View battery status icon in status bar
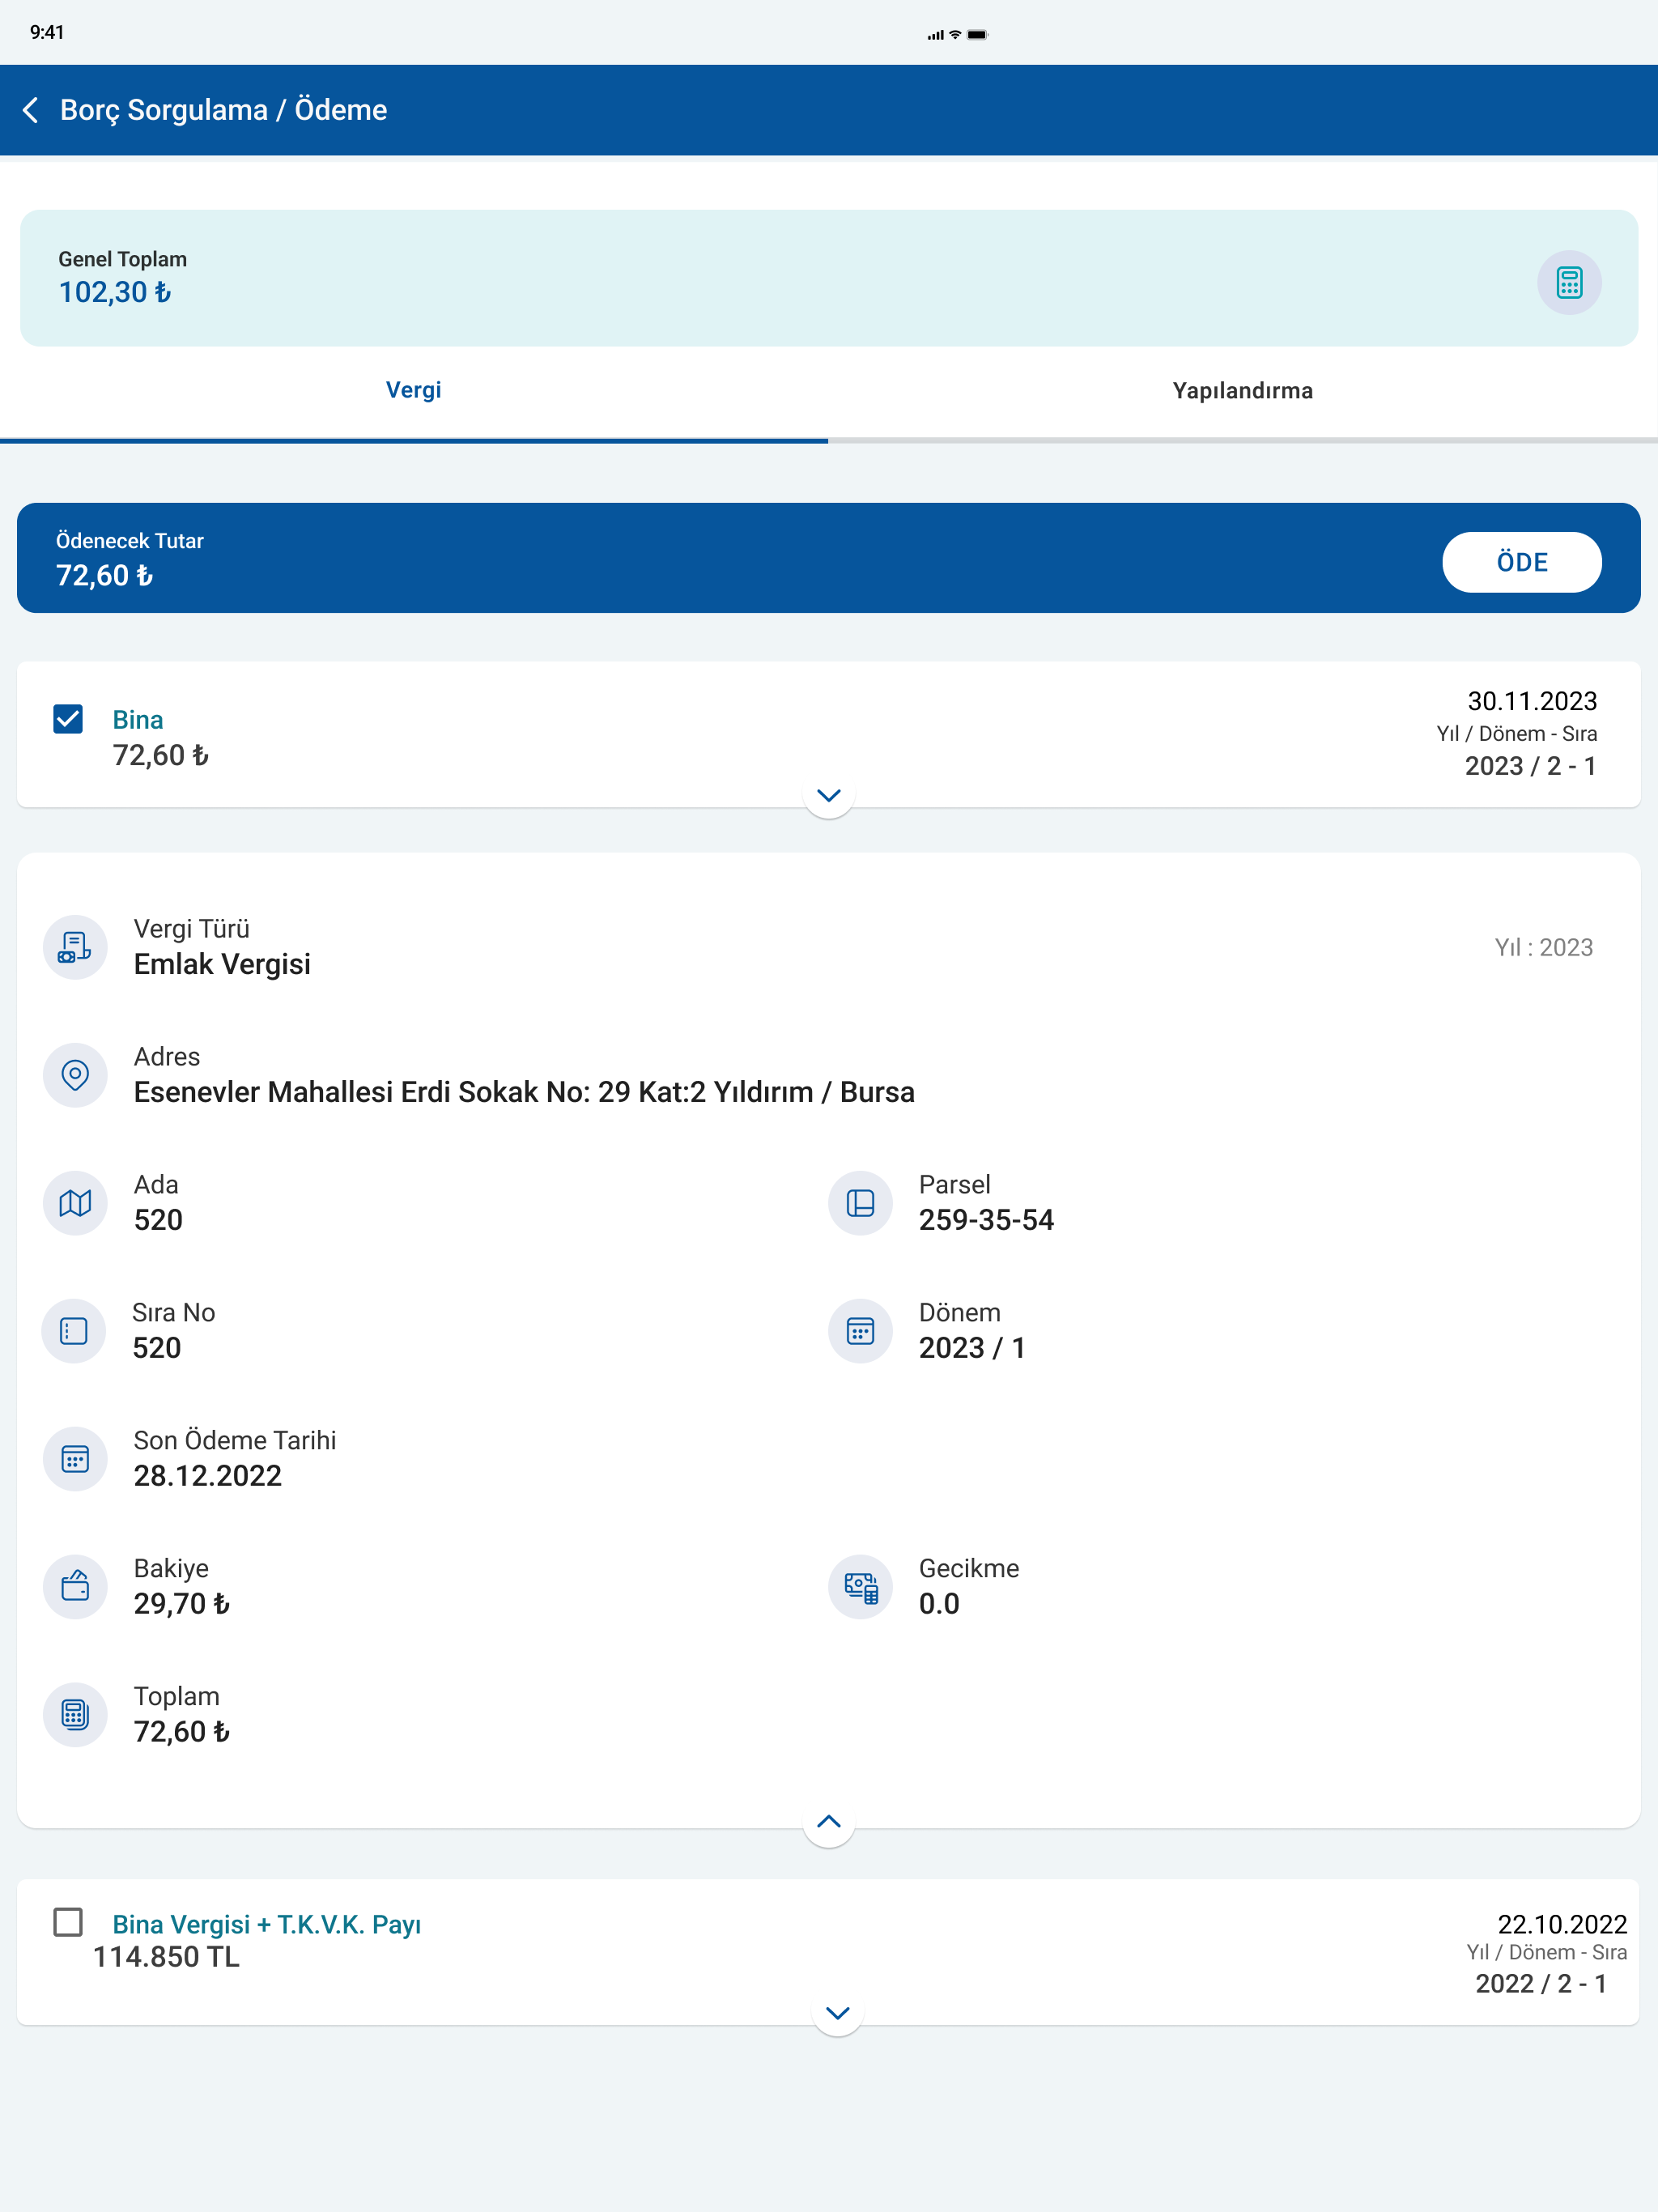Screen dimensions: 1658x2212 [977, 35]
